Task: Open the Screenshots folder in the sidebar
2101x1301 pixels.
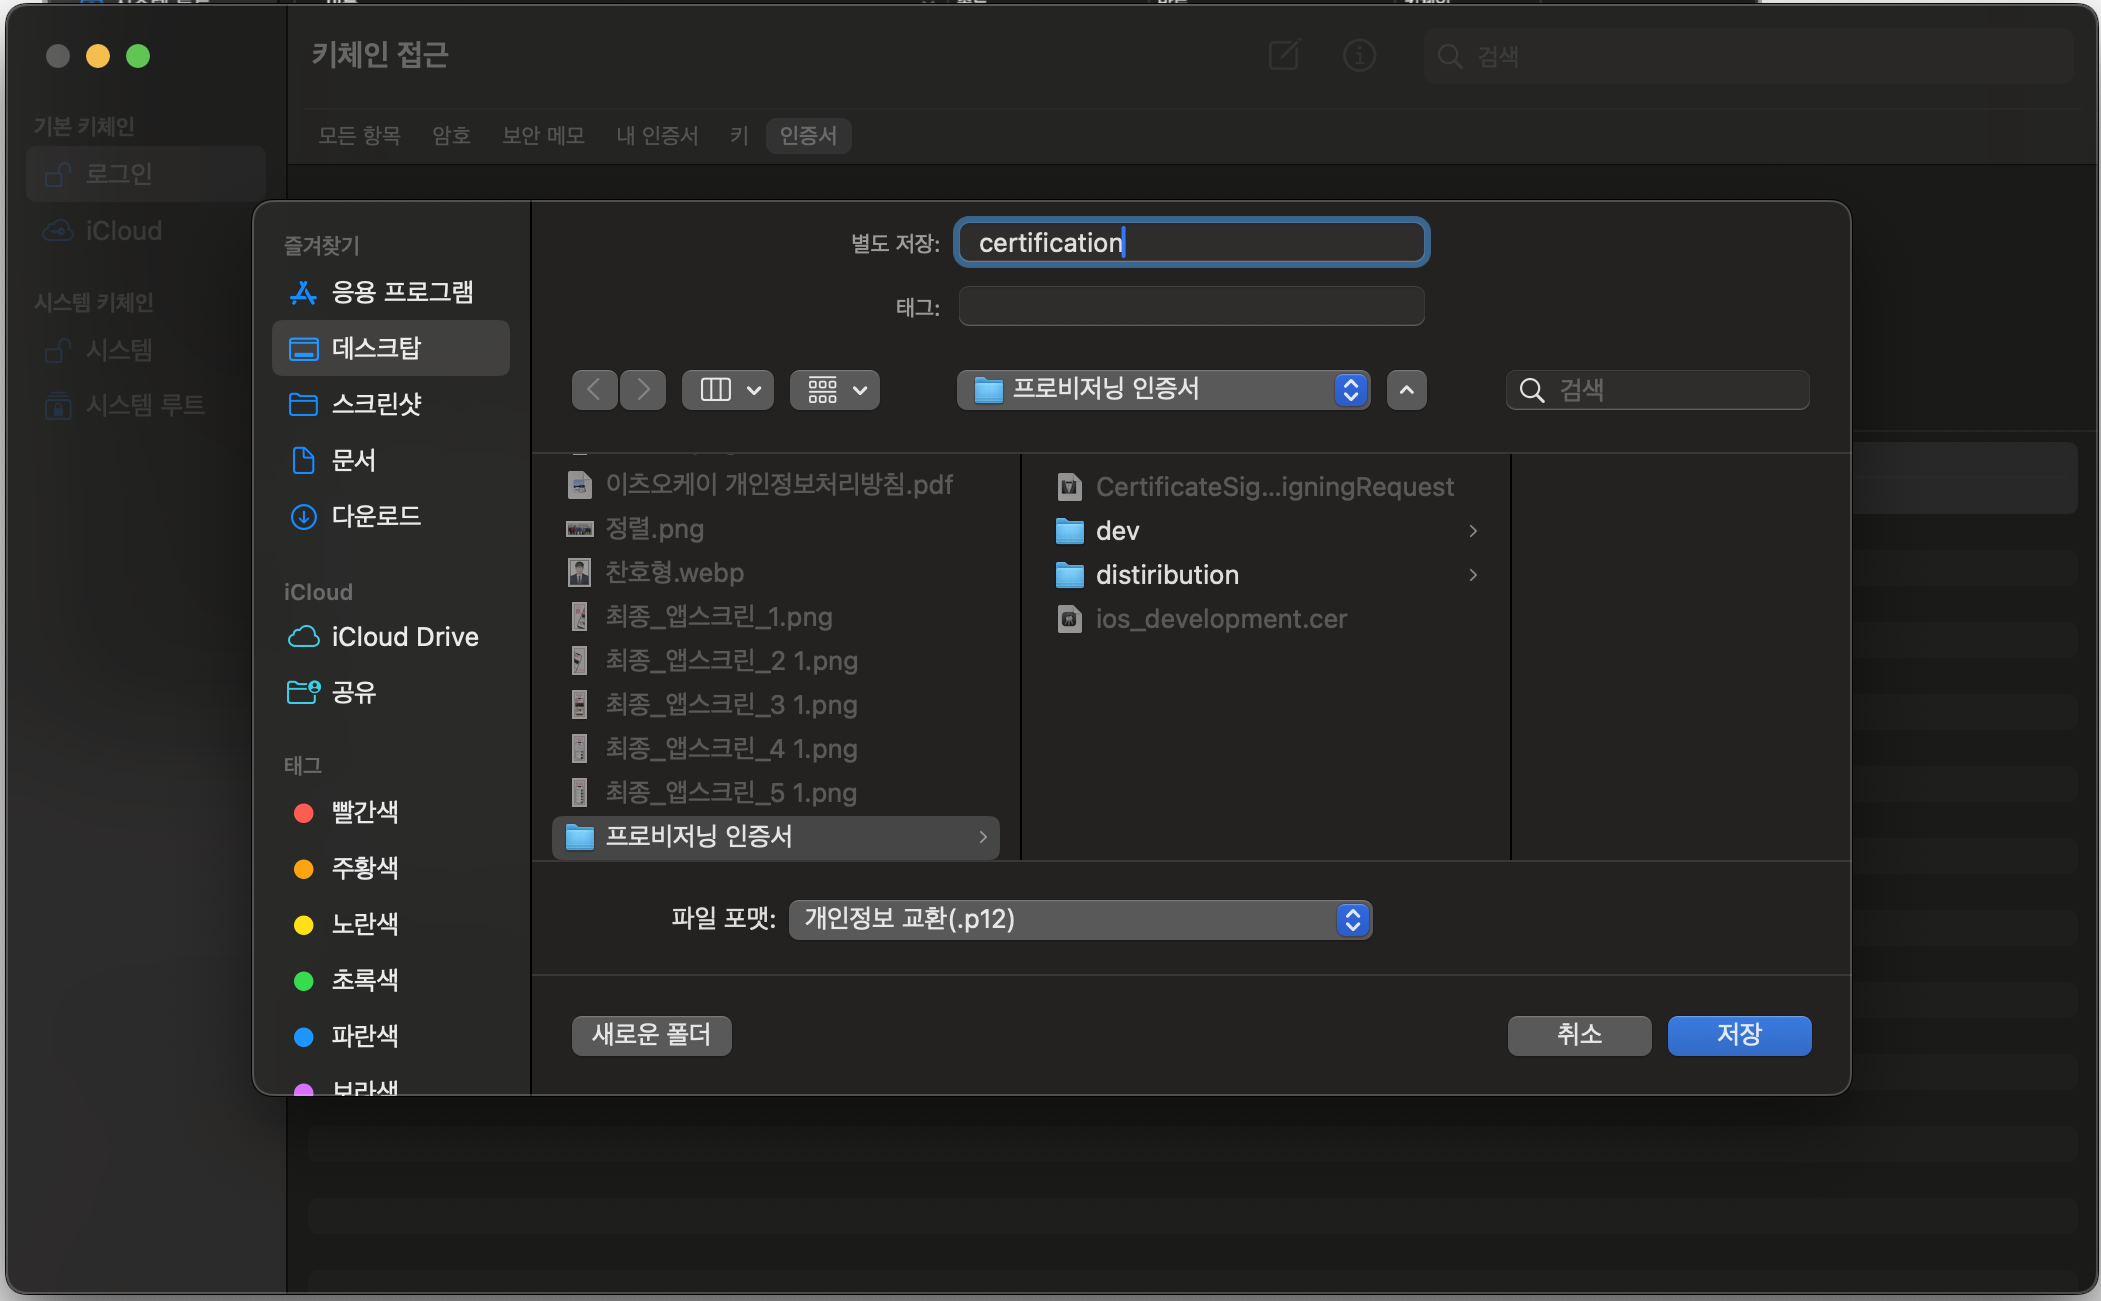Action: click(375, 404)
